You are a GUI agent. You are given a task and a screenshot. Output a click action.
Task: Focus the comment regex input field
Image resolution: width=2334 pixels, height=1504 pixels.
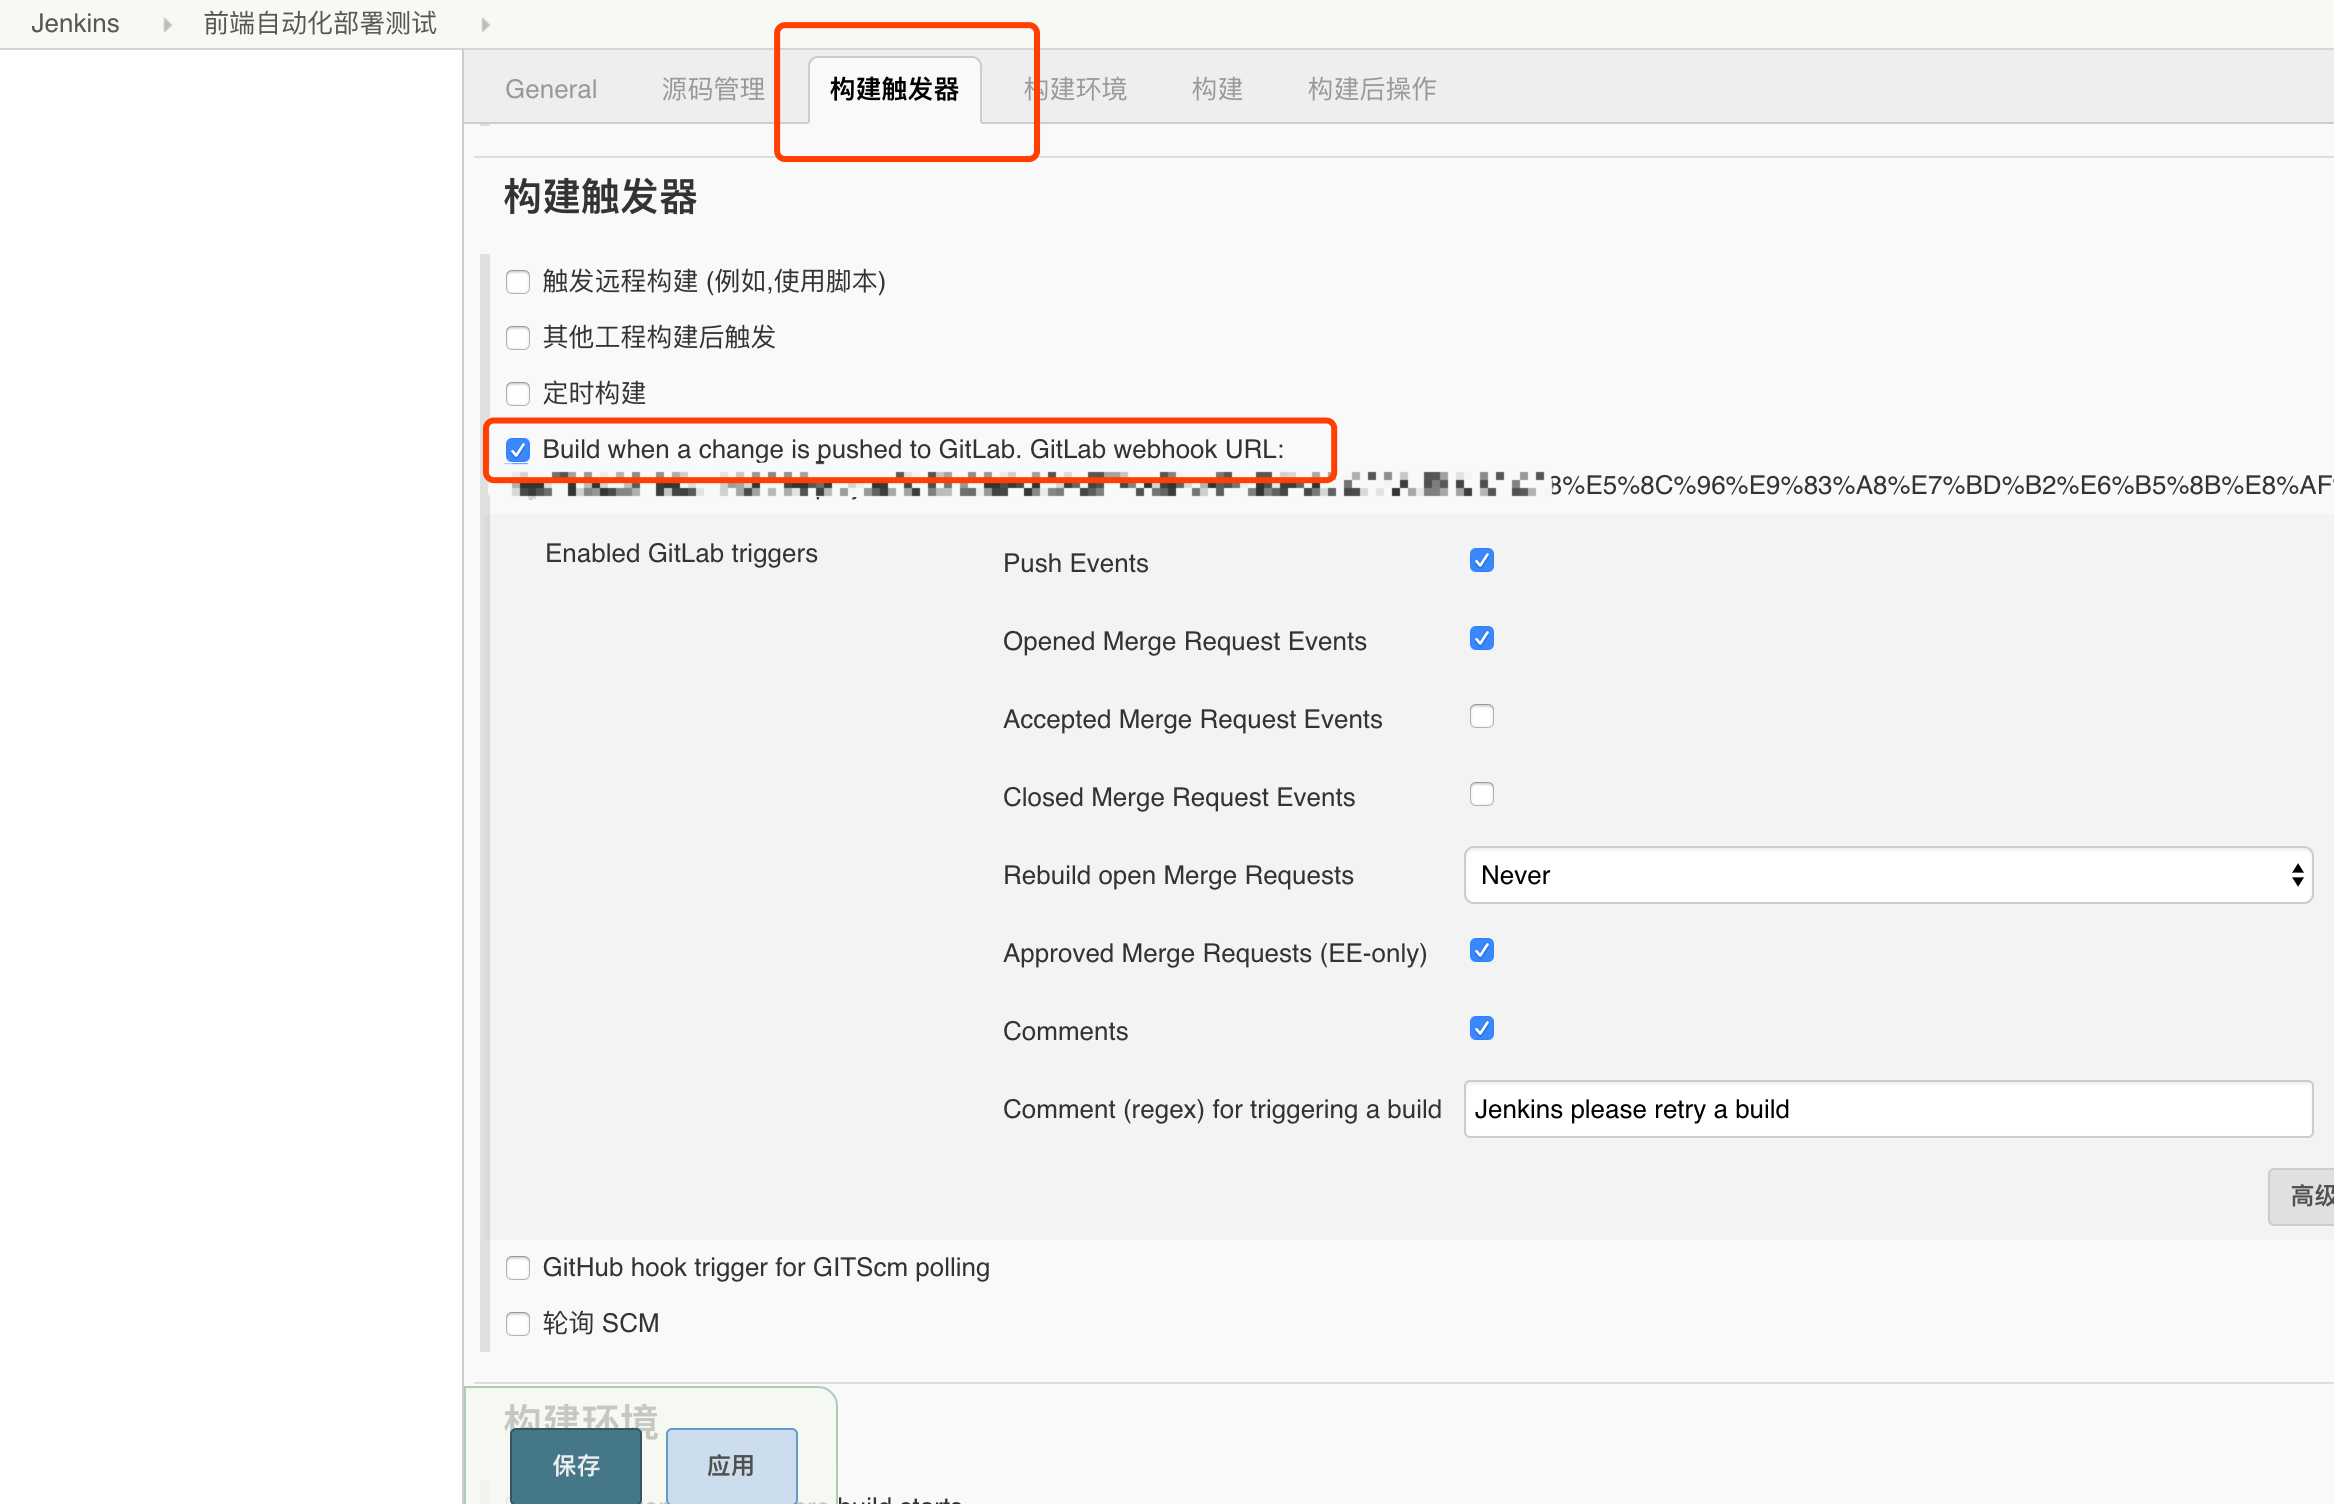(x=1888, y=1109)
